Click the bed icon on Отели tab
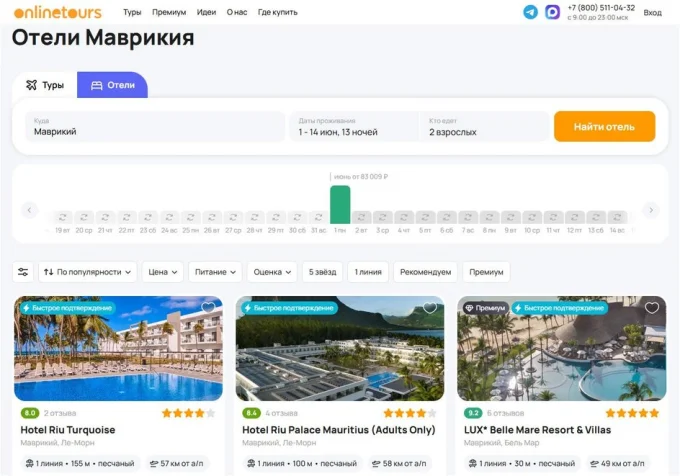Screen dimensions: 680x476 pyautogui.click(x=96, y=85)
